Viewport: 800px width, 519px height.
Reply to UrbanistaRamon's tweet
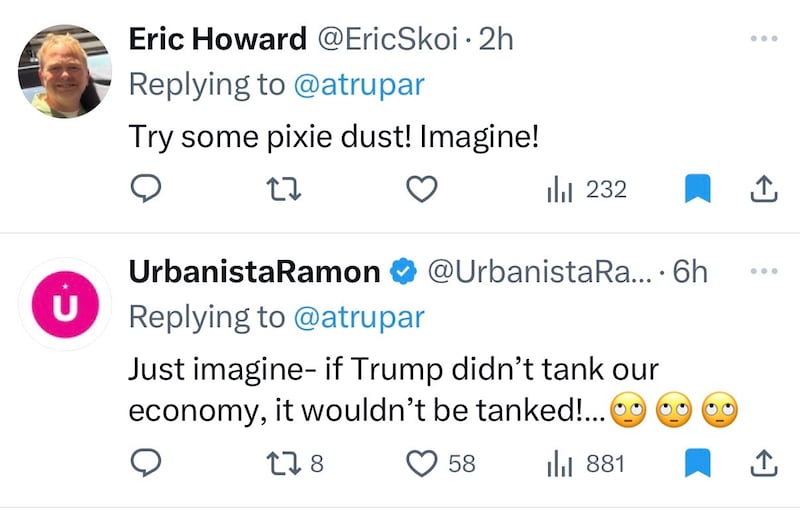(145, 463)
